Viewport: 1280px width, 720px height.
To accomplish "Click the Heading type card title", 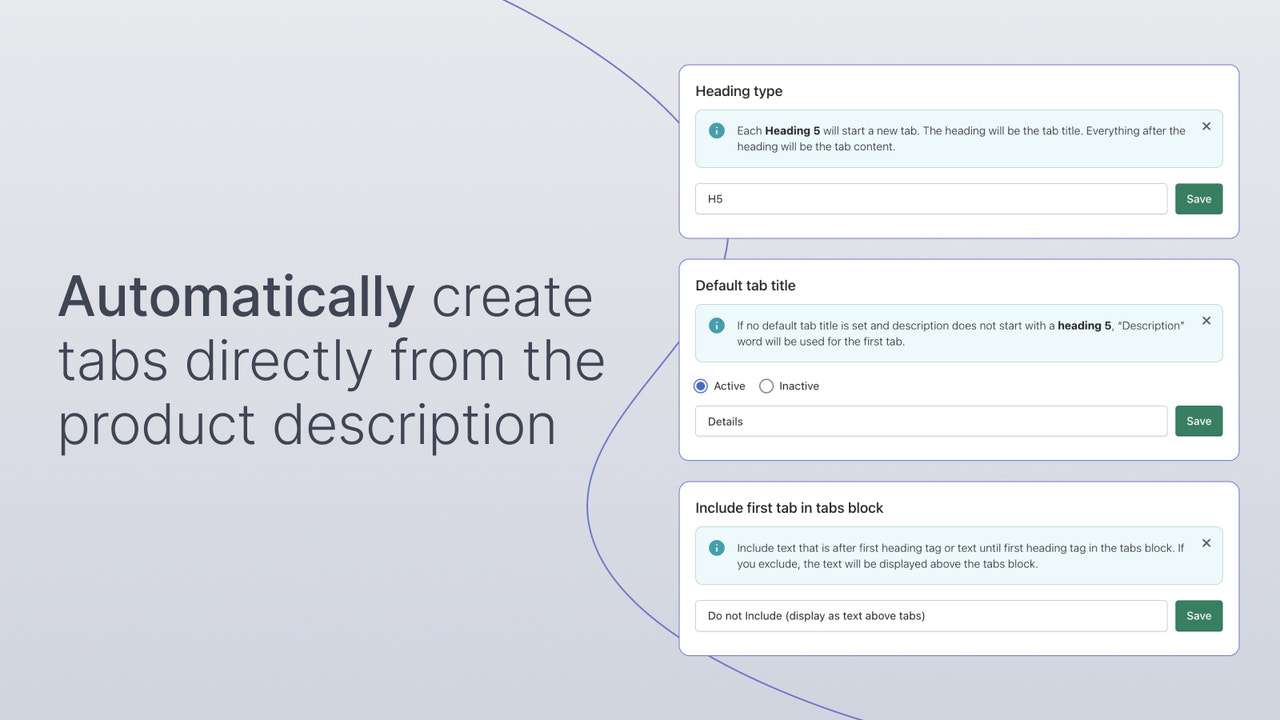I will coord(739,91).
